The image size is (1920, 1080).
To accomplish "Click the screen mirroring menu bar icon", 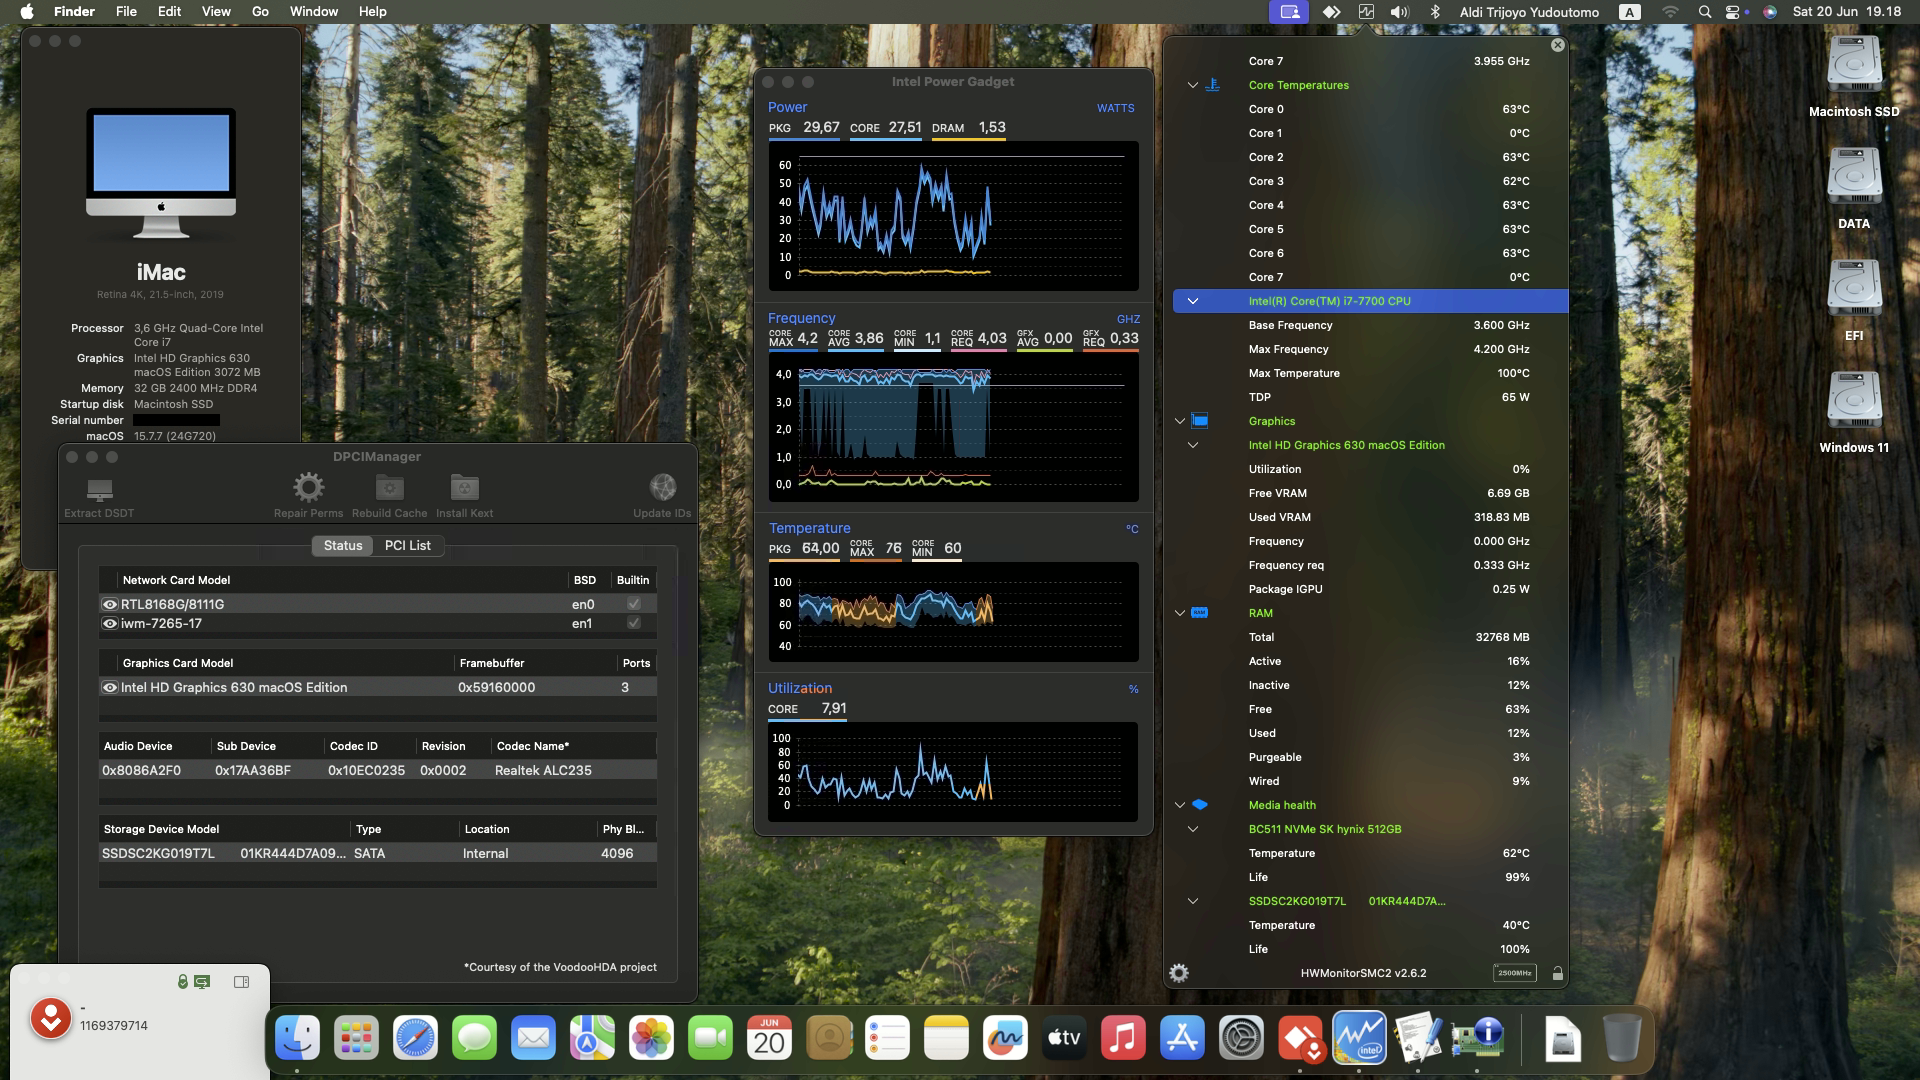I will click(x=1290, y=12).
